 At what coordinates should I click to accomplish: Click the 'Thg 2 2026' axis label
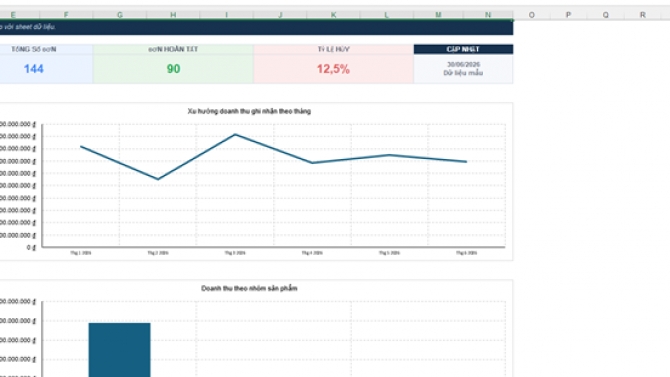(158, 253)
